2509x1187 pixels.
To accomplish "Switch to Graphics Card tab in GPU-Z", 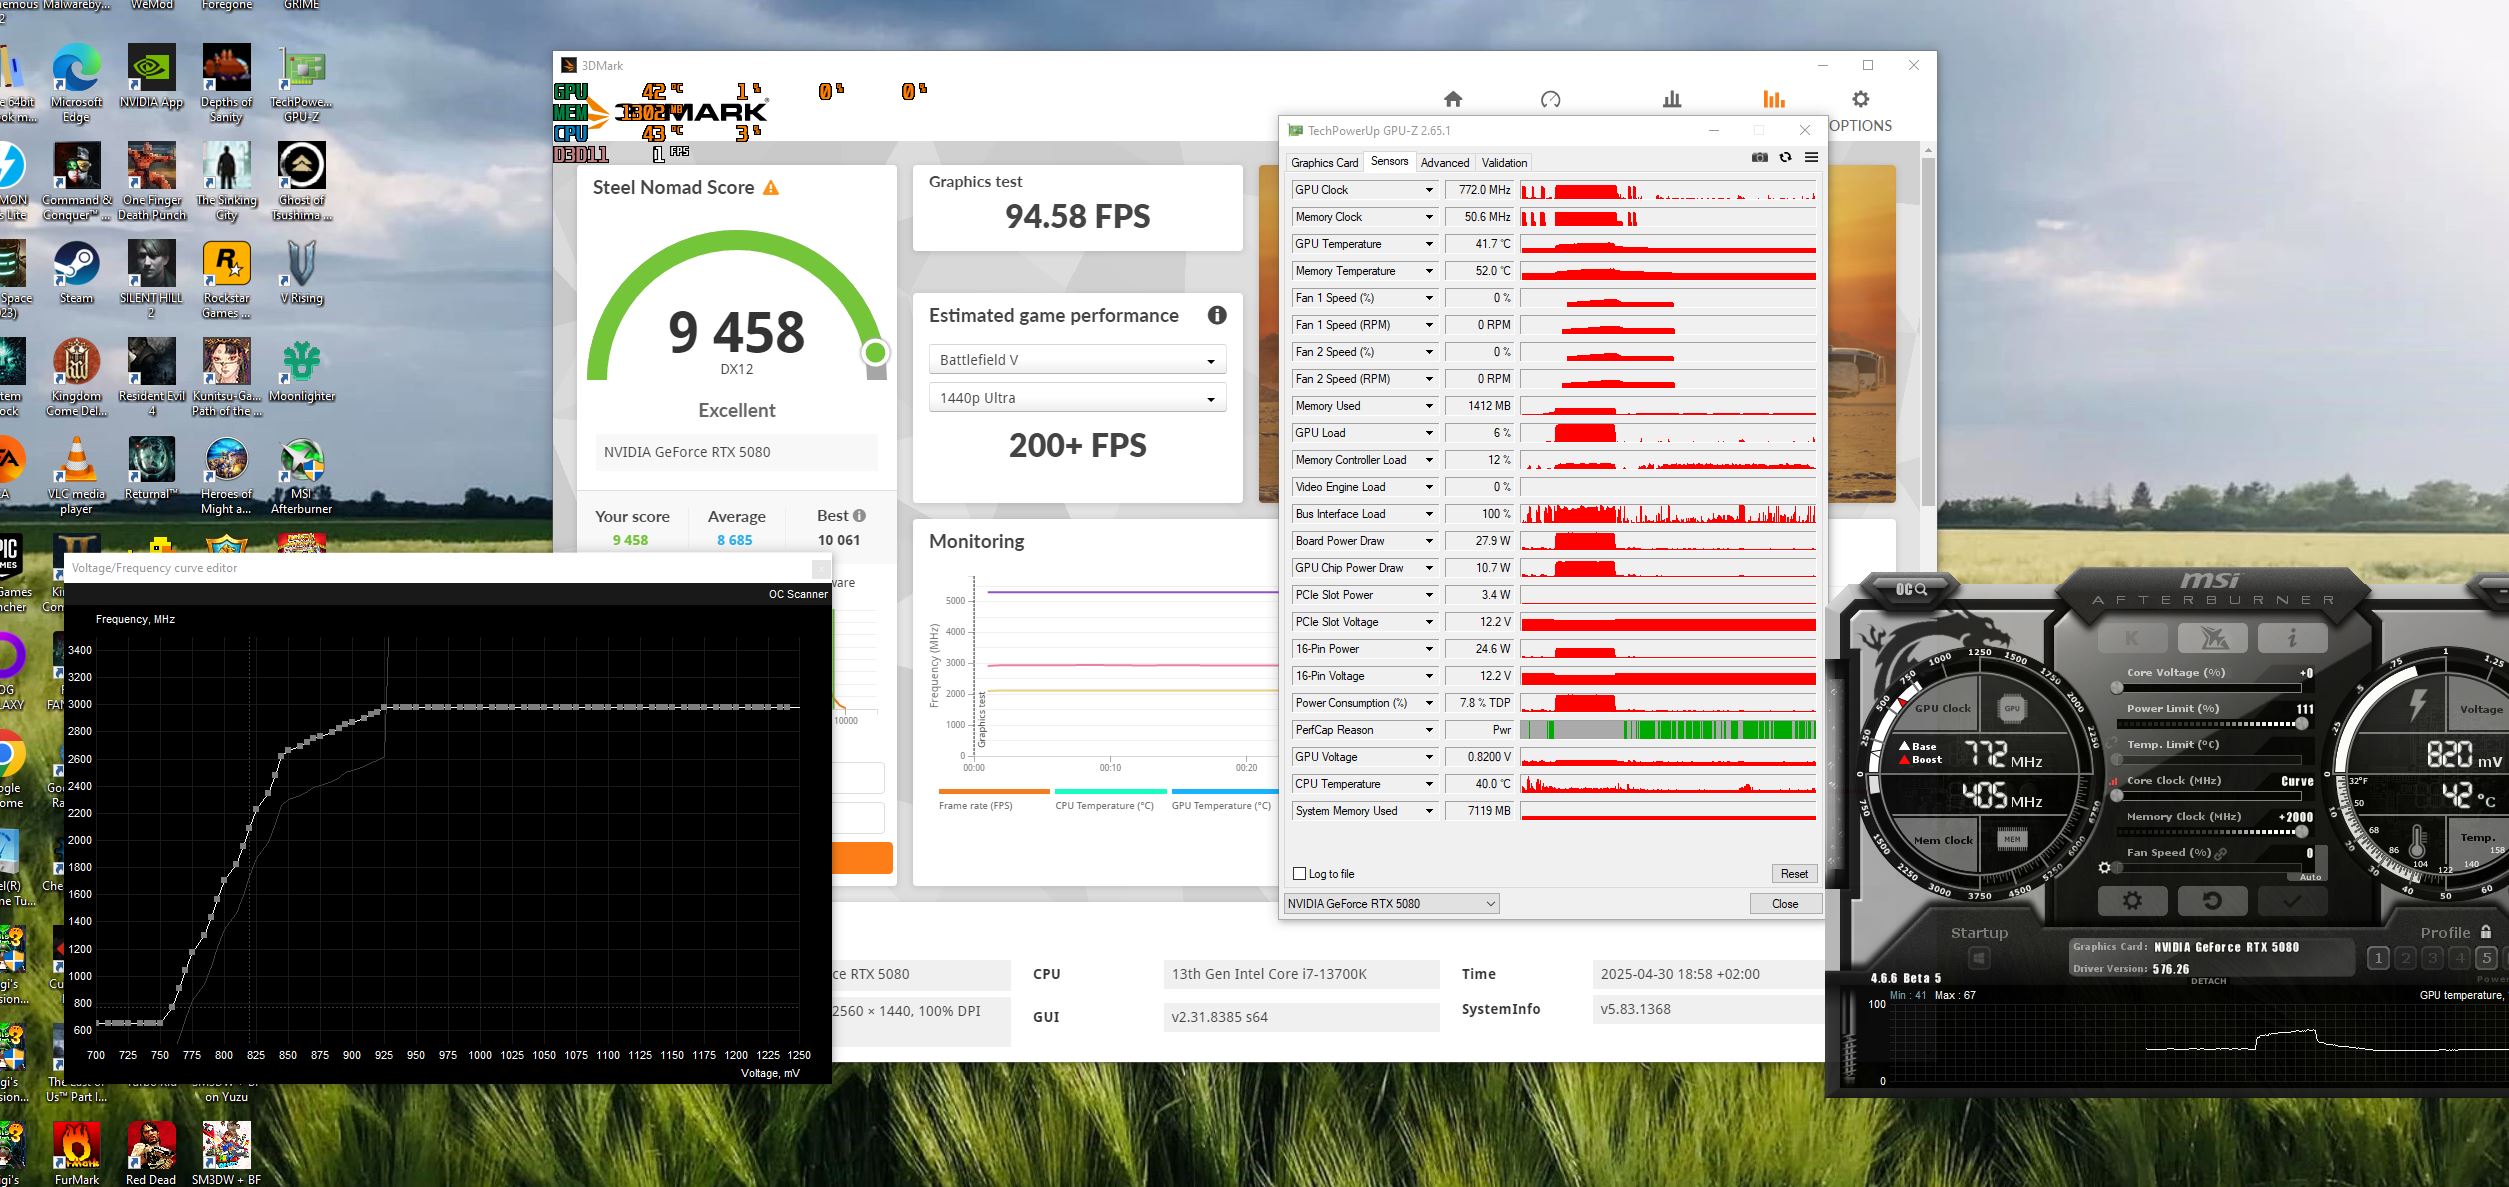I will [1324, 163].
